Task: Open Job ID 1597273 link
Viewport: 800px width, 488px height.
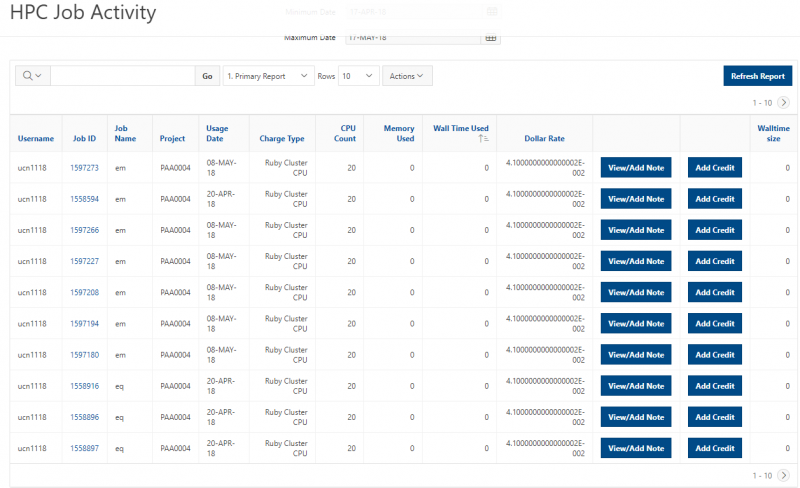Action: click(84, 168)
